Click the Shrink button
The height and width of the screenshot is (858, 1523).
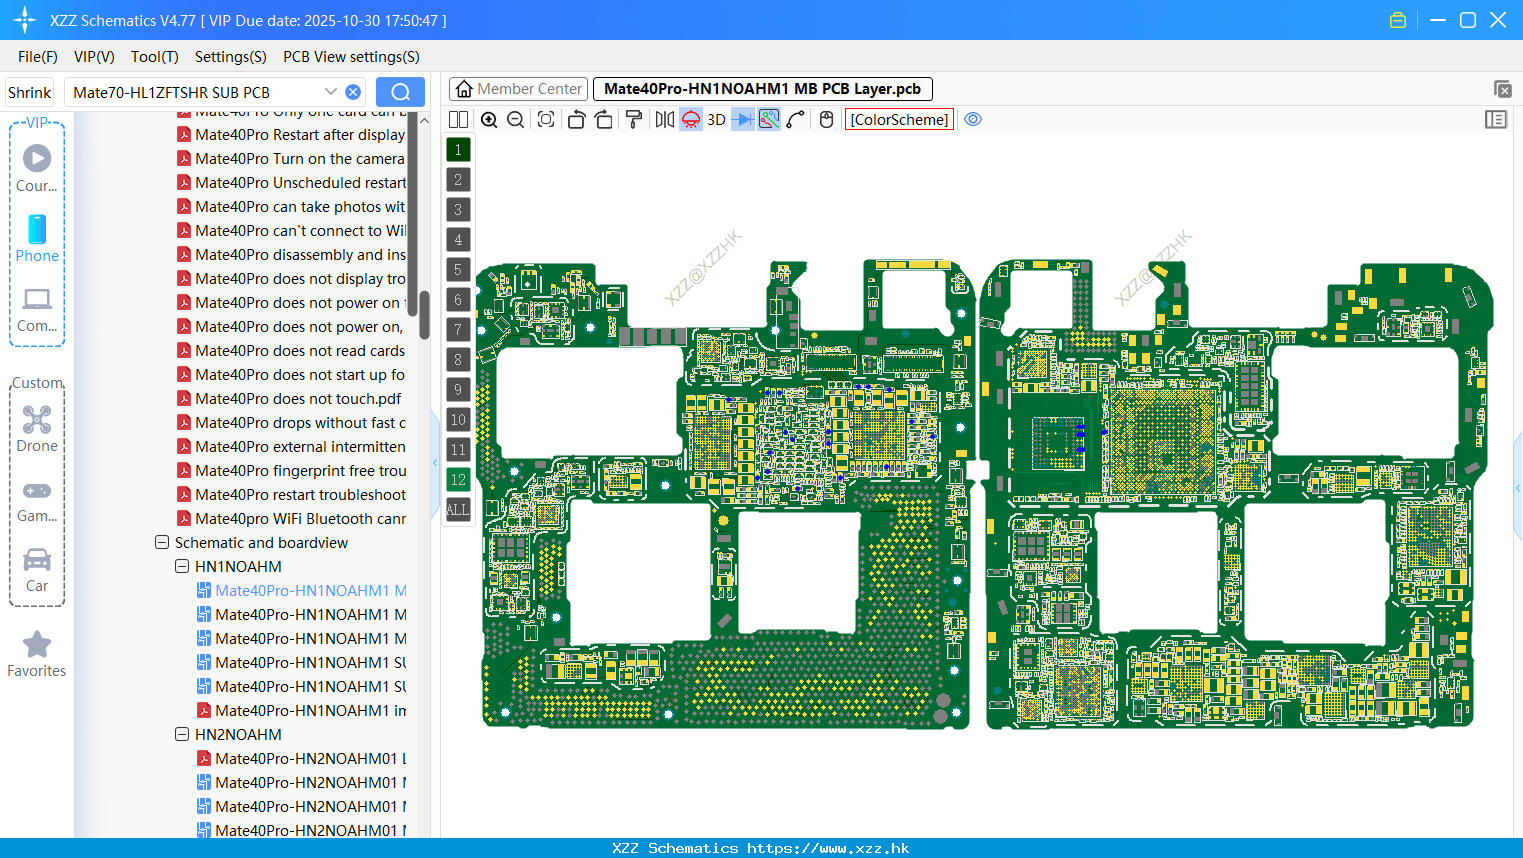pyautogui.click(x=30, y=92)
